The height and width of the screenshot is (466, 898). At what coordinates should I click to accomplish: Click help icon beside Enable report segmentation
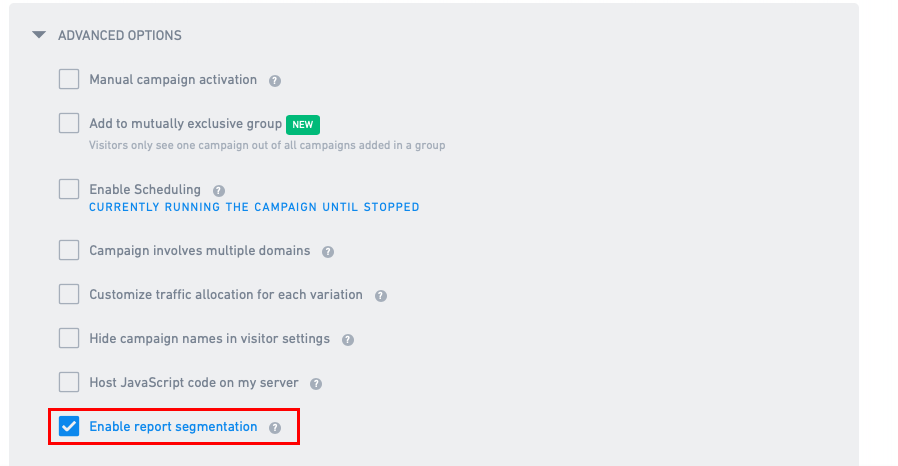[275, 428]
